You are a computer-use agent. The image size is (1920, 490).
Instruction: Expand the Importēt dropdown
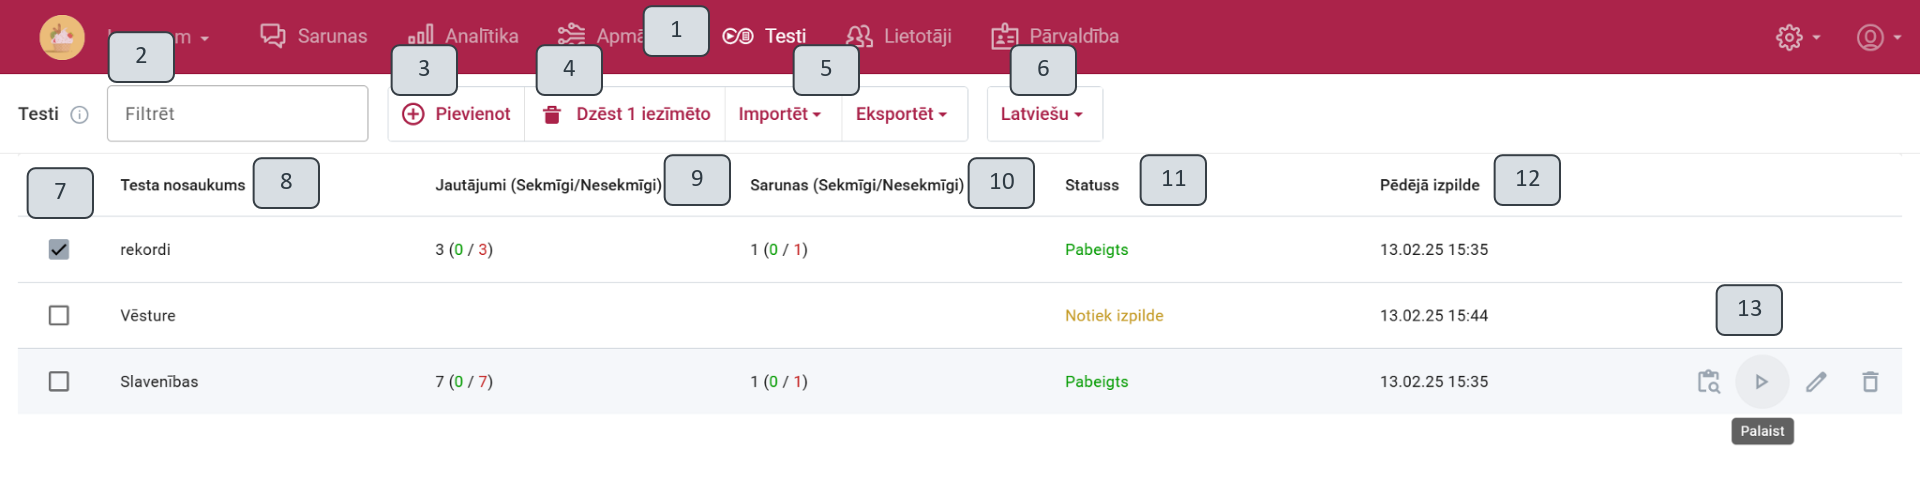(779, 114)
